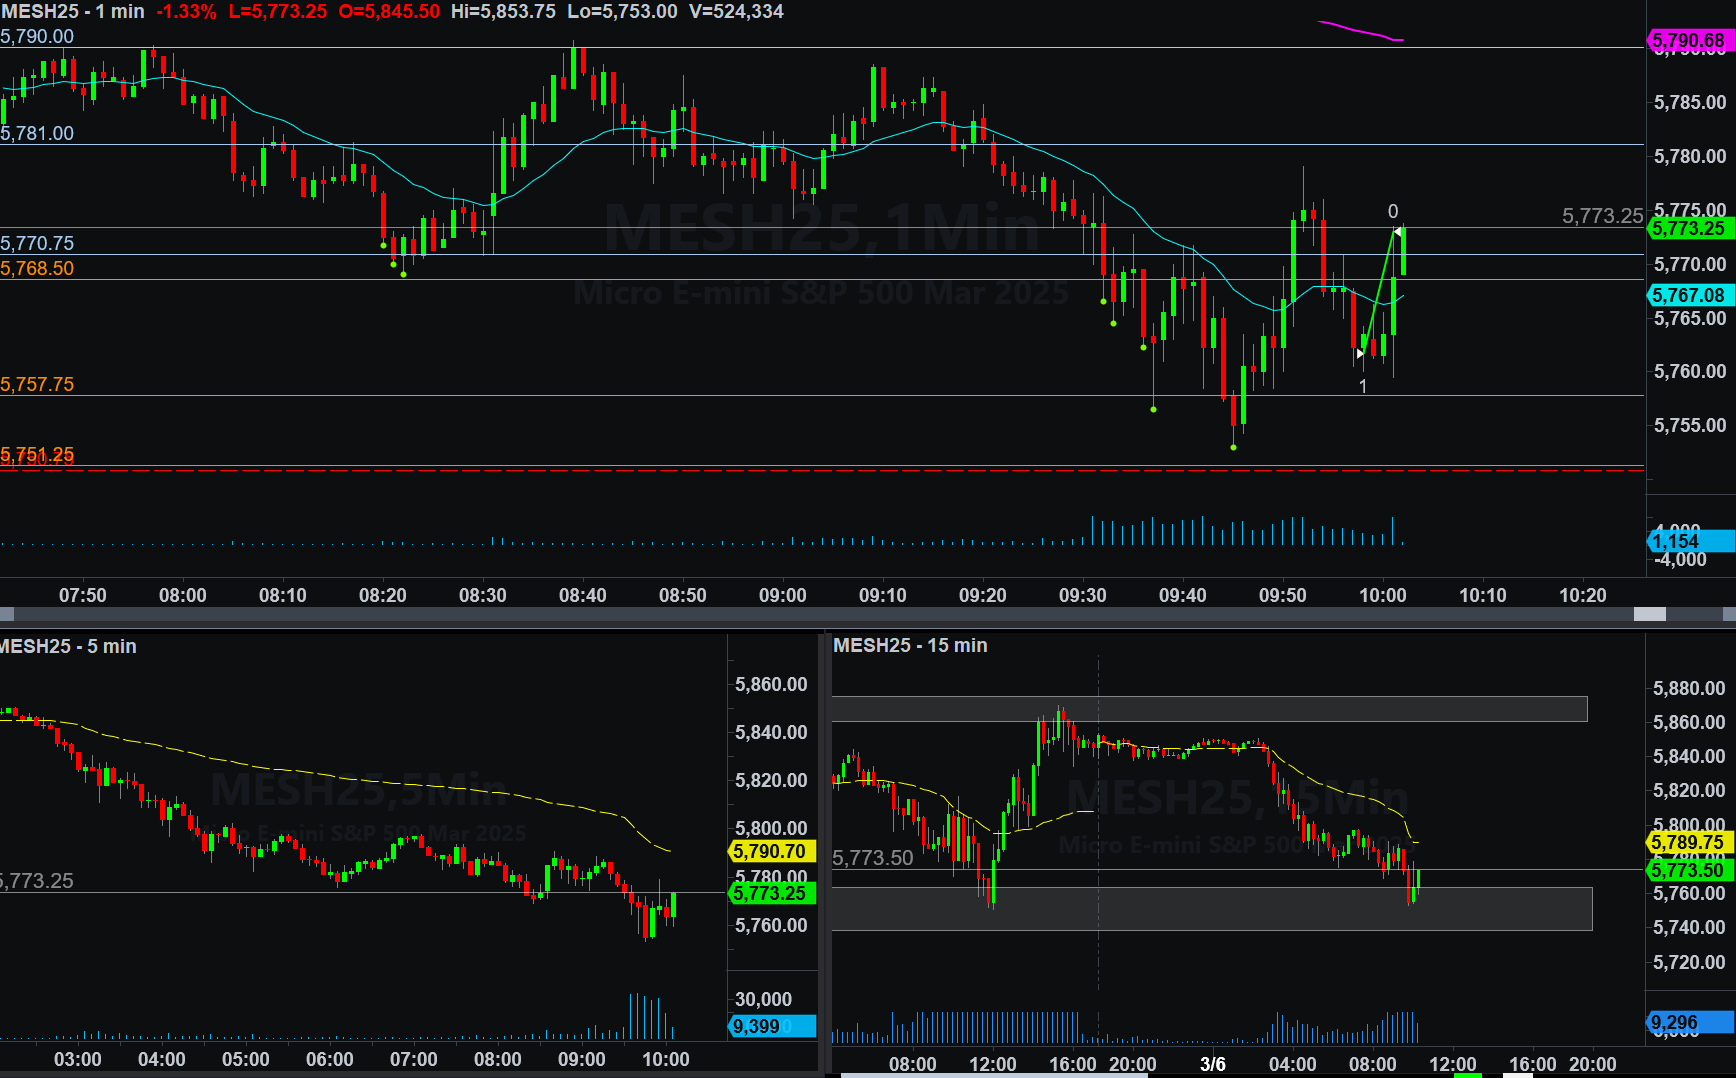
Task: Click the 03:00 time label on 5 min chart
Action: tap(78, 1059)
